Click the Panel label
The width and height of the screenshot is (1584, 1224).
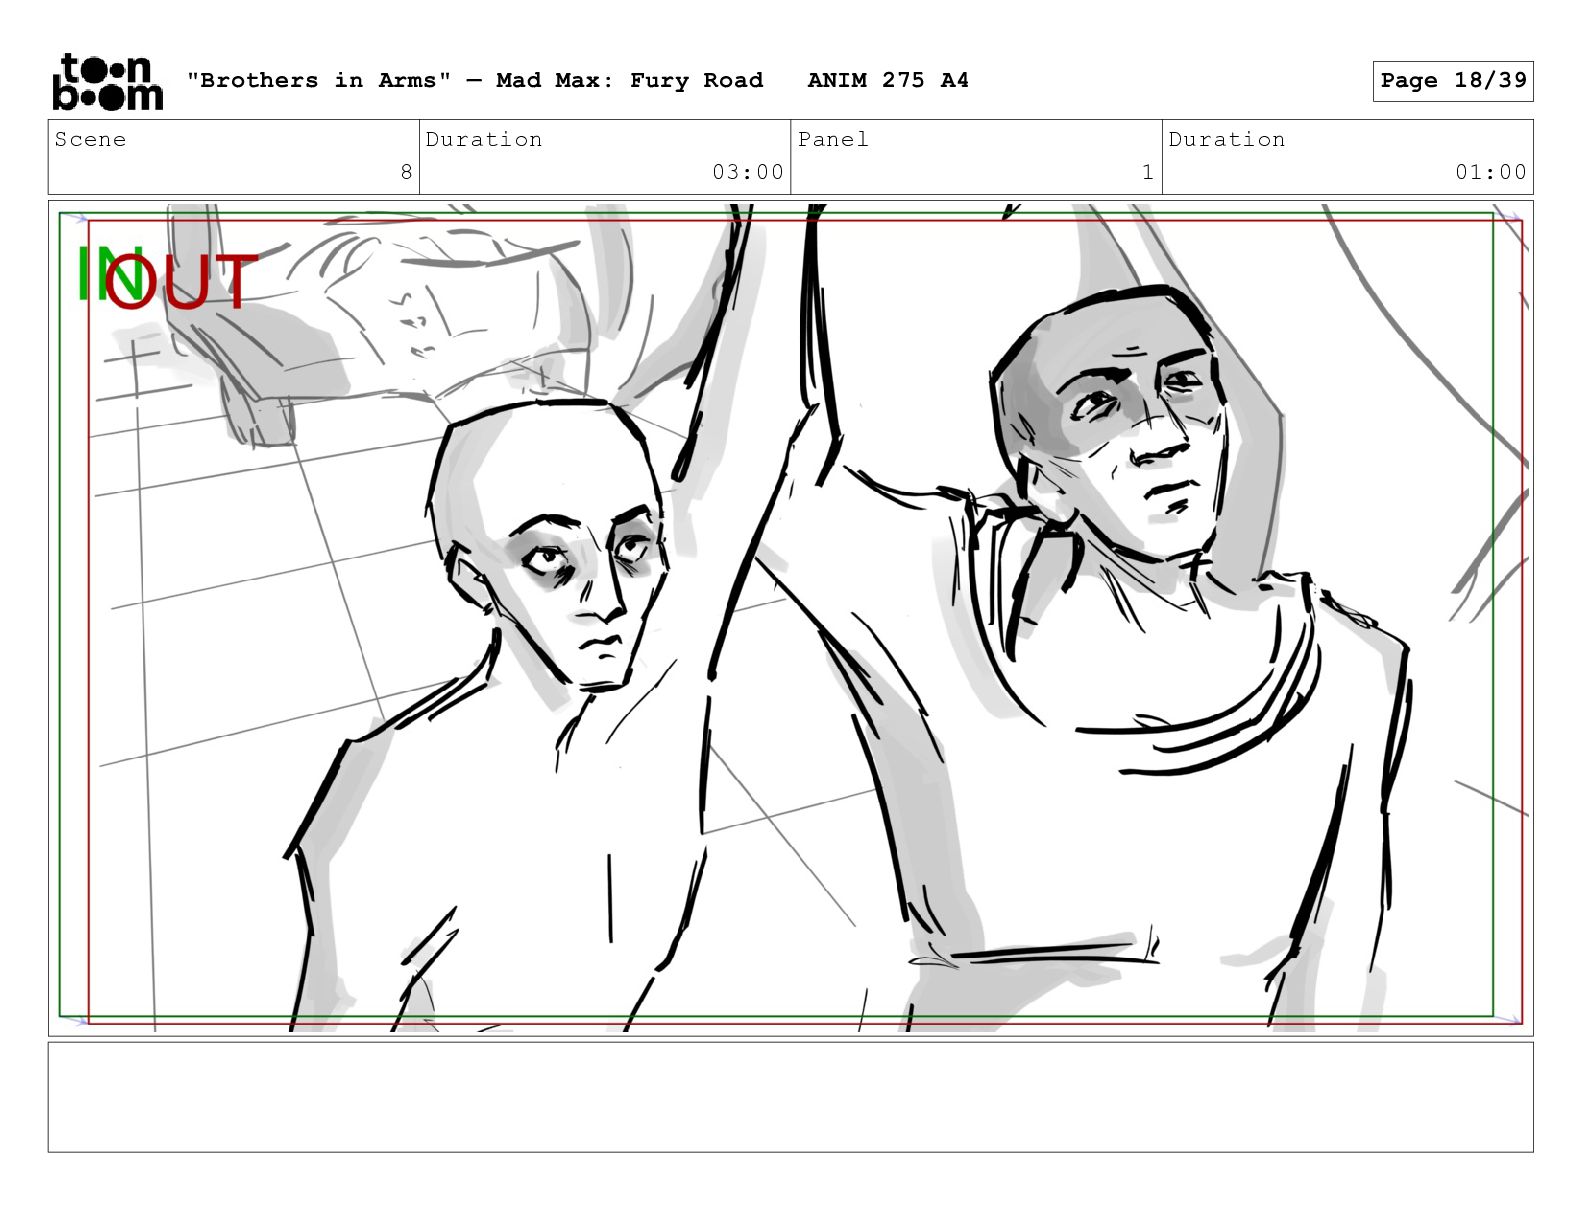tap(833, 139)
